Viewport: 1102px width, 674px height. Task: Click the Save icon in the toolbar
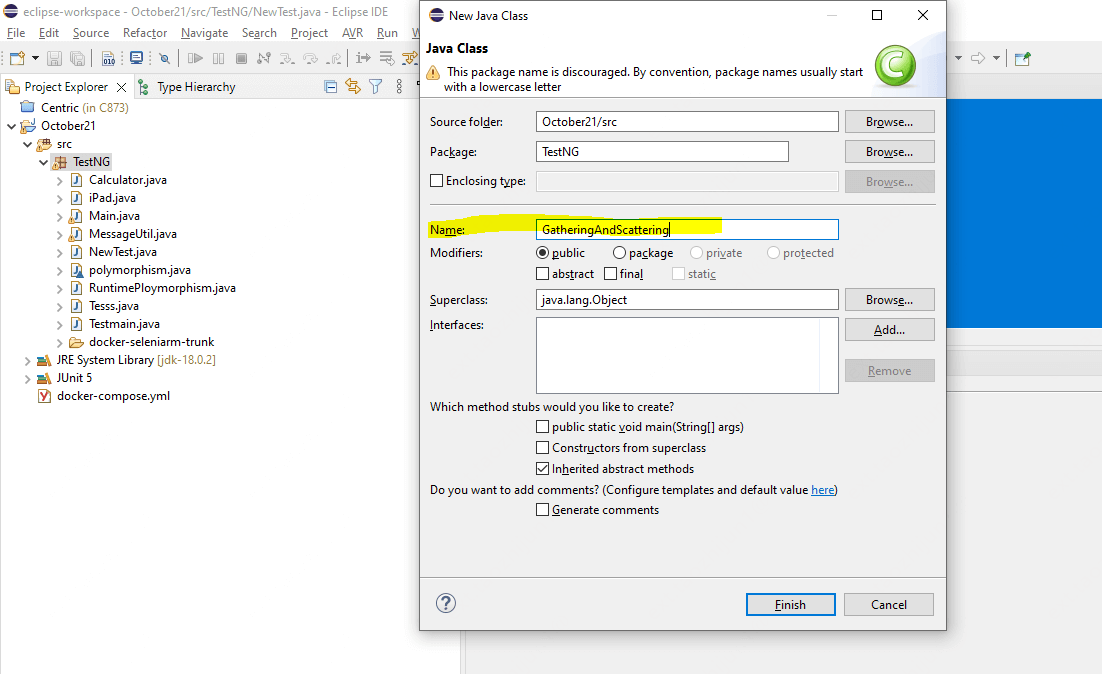click(54, 58)
